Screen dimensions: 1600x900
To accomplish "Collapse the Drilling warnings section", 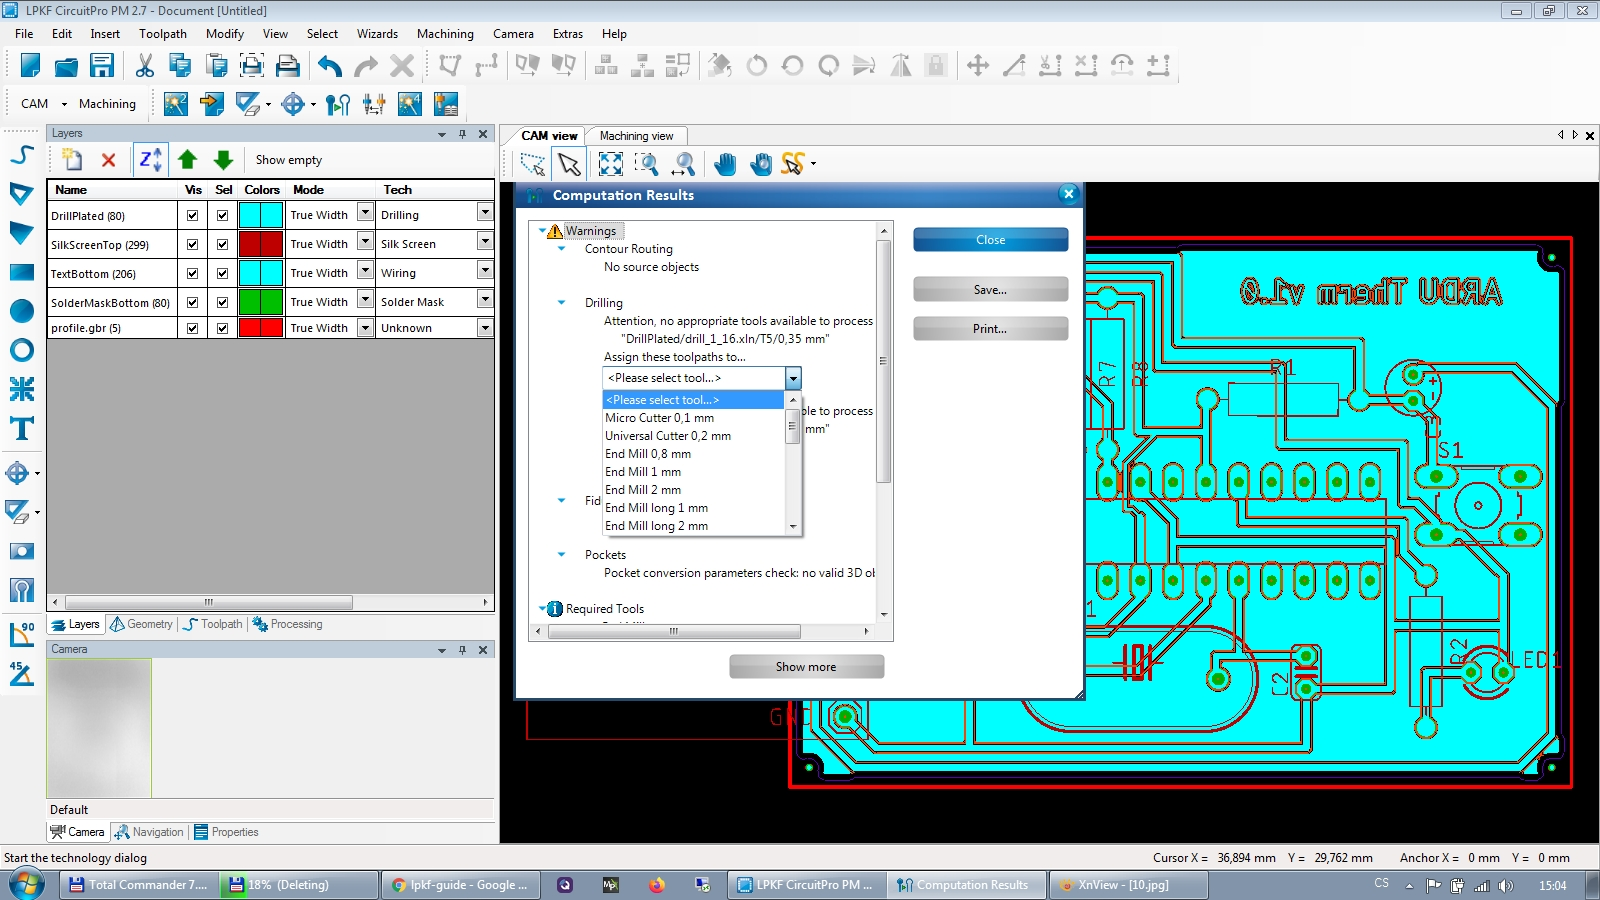I will (561, 302).
